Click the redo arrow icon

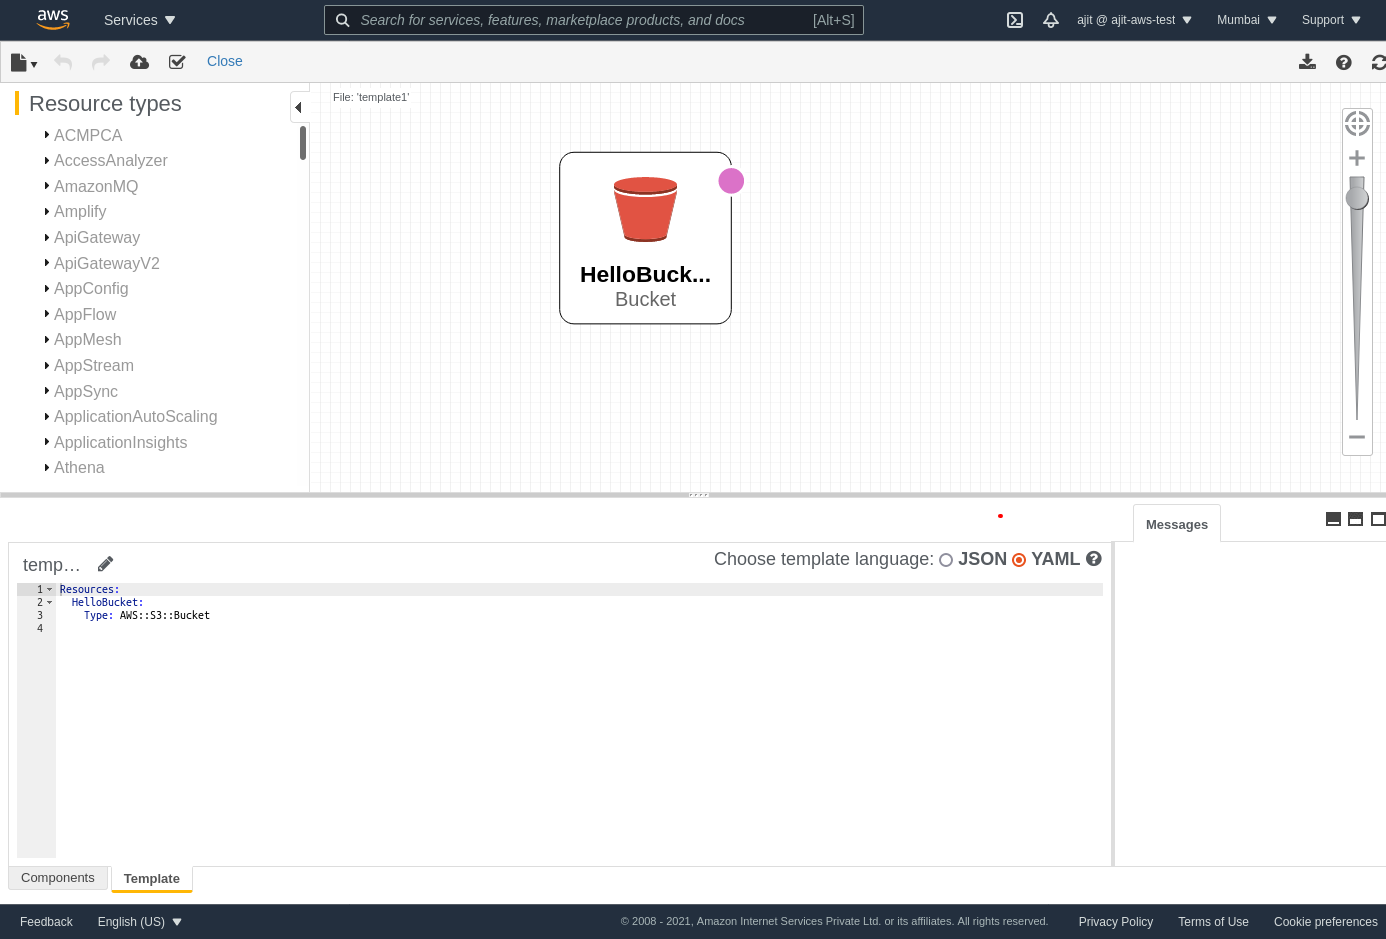(101, 62)
